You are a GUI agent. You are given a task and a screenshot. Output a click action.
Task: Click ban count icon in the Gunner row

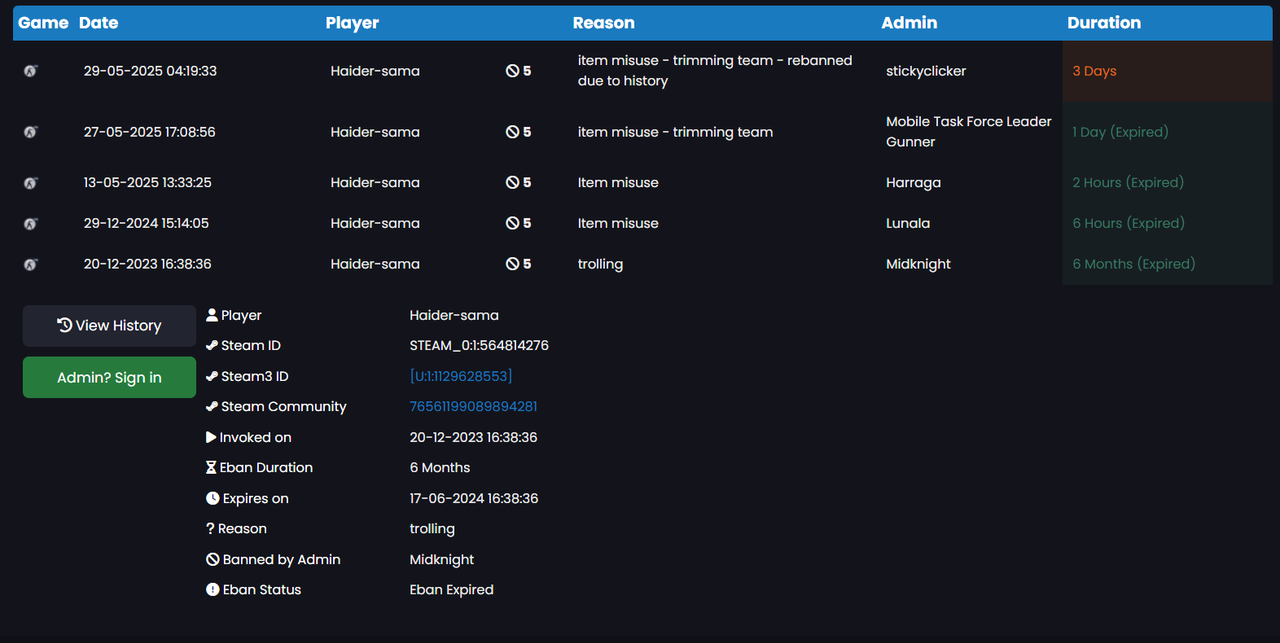(512, 132)
